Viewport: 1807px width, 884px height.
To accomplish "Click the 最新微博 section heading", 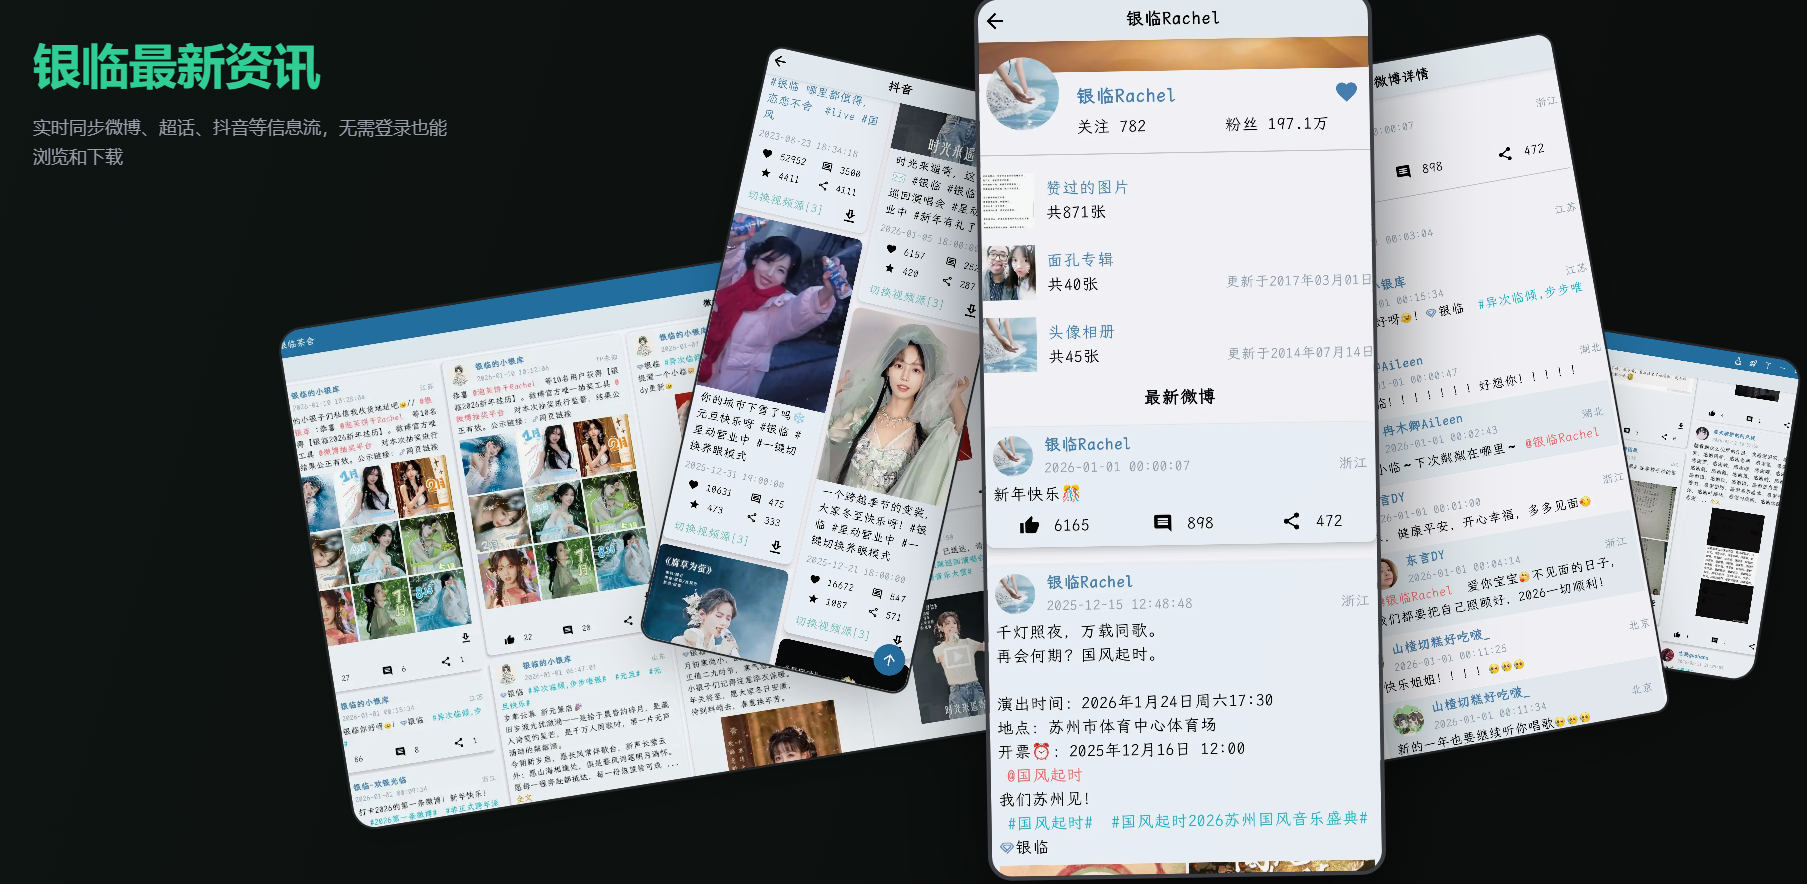I will tap(1179, 397).
